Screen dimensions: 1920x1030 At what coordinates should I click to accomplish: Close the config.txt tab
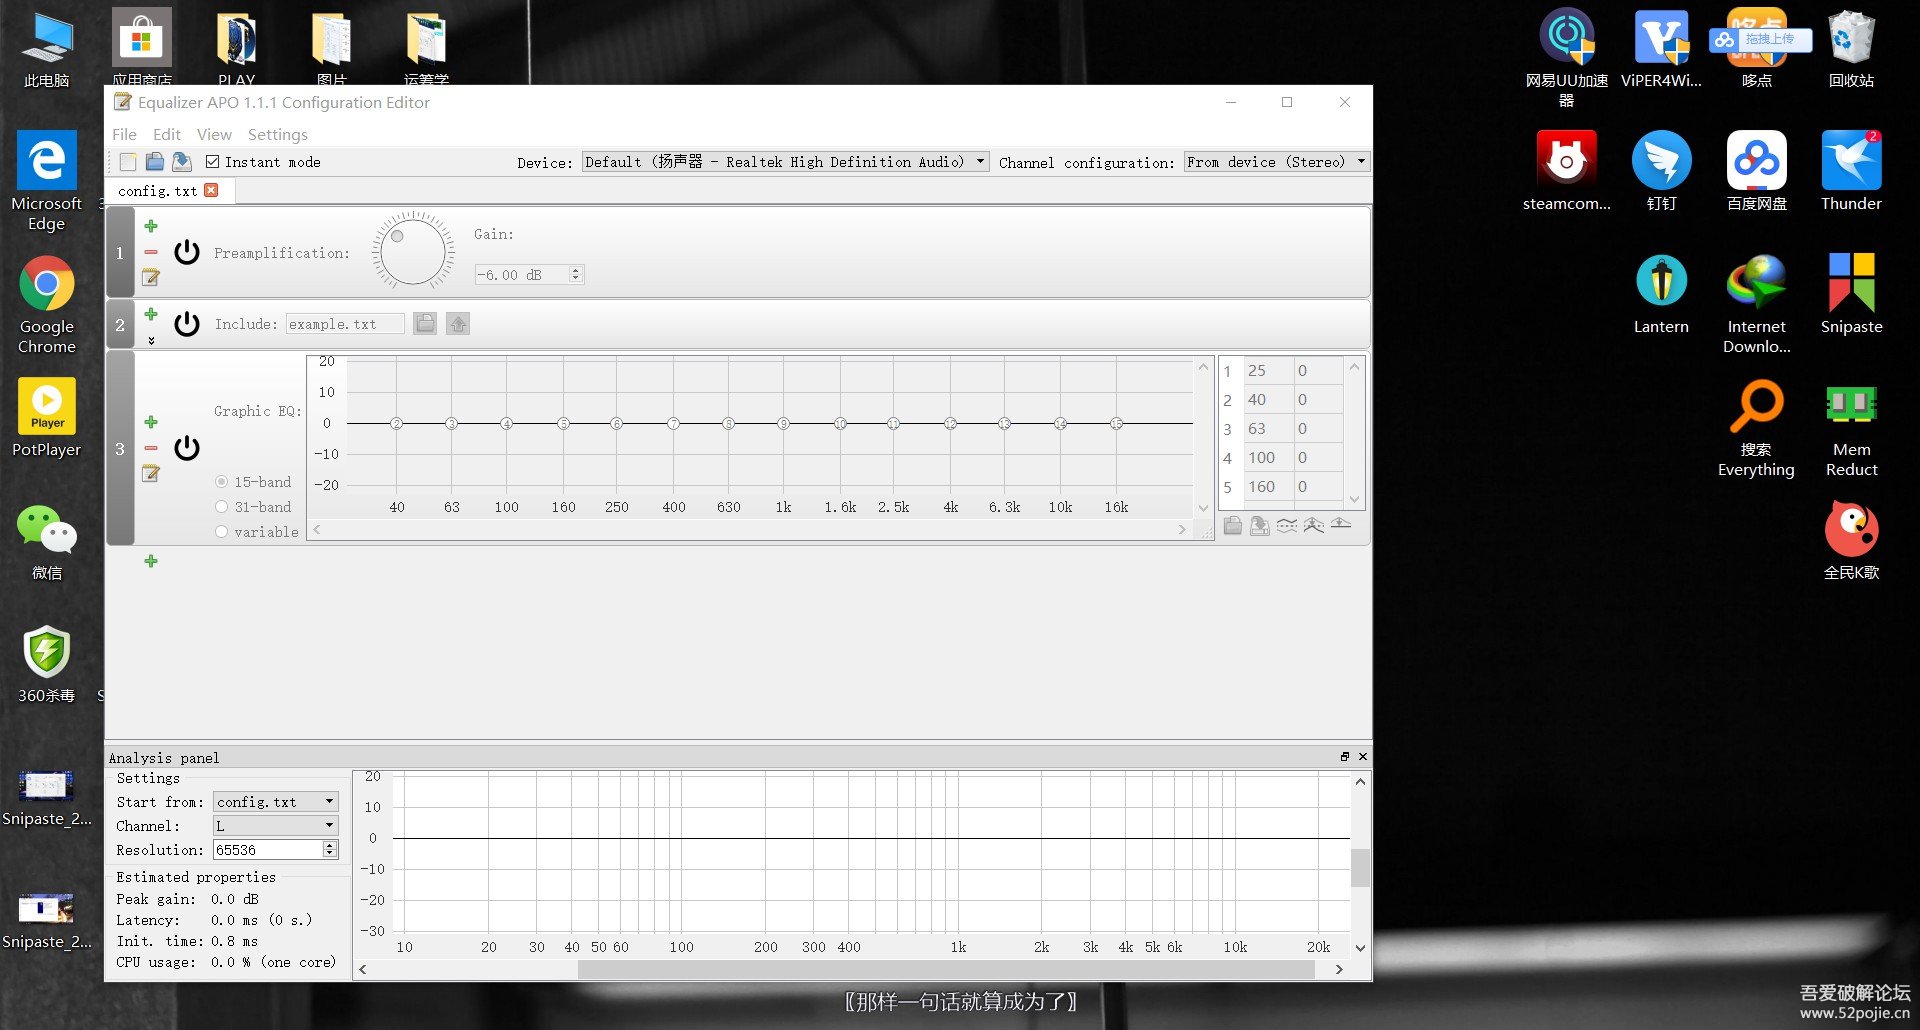(x=211, y=190)
